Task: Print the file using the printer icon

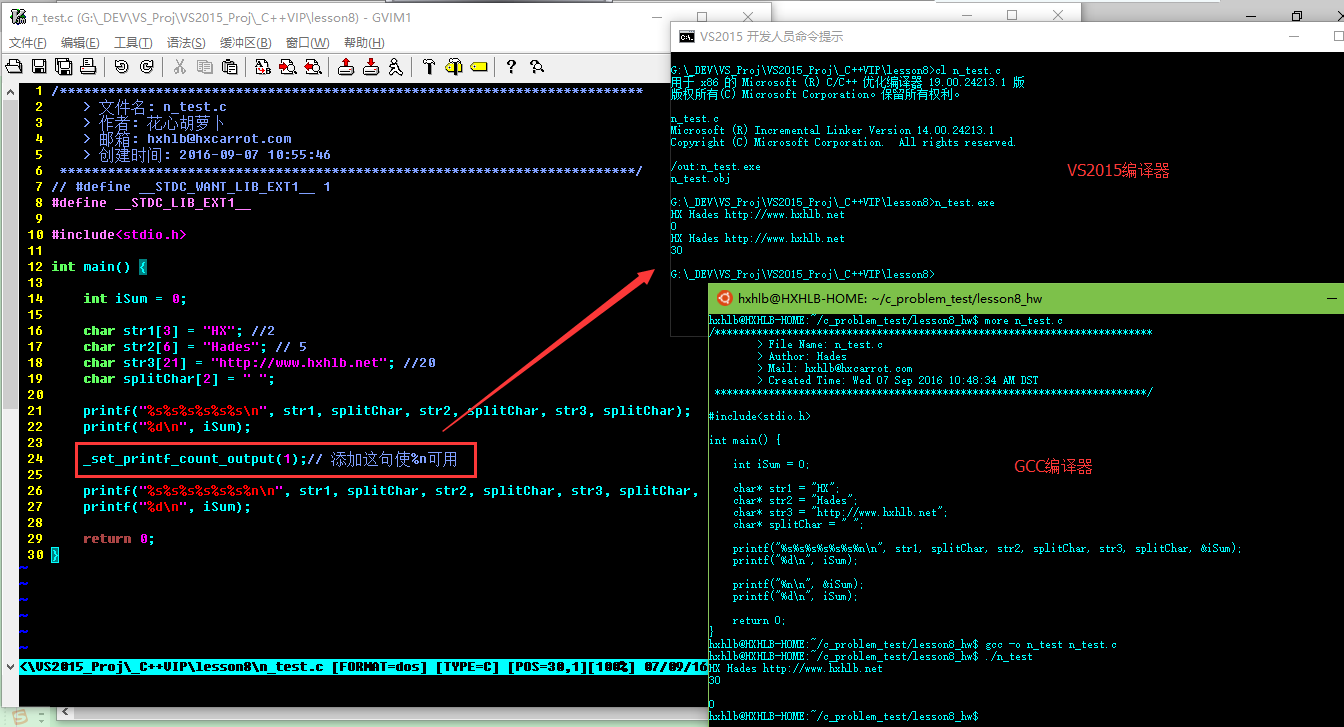Action: coord(88,67)
